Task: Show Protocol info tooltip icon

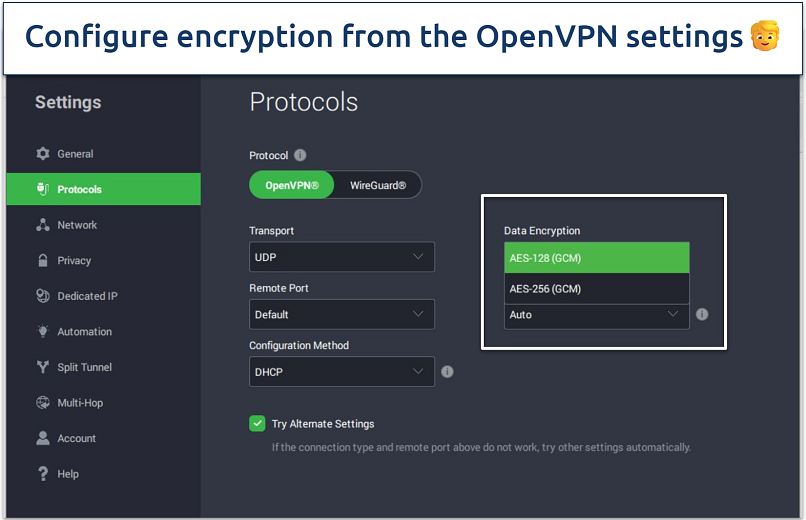Action: pyautogui.click(x=300, y=155)
